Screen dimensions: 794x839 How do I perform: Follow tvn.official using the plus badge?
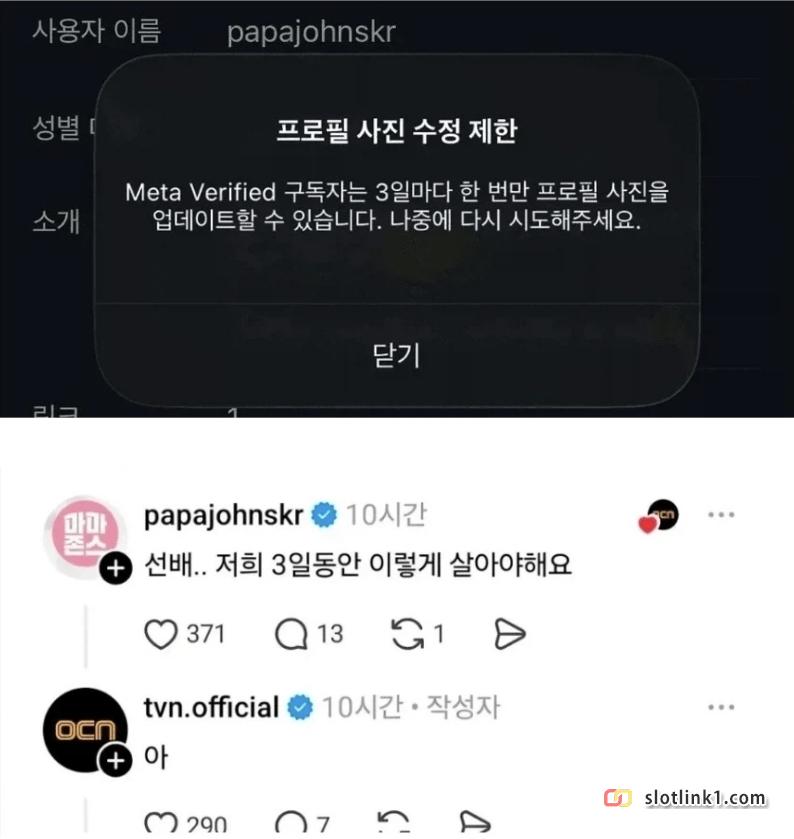point(114,760)
